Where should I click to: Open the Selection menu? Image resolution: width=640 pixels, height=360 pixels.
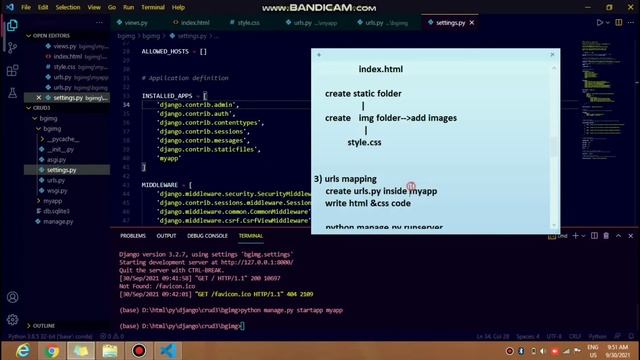point(68,7)
